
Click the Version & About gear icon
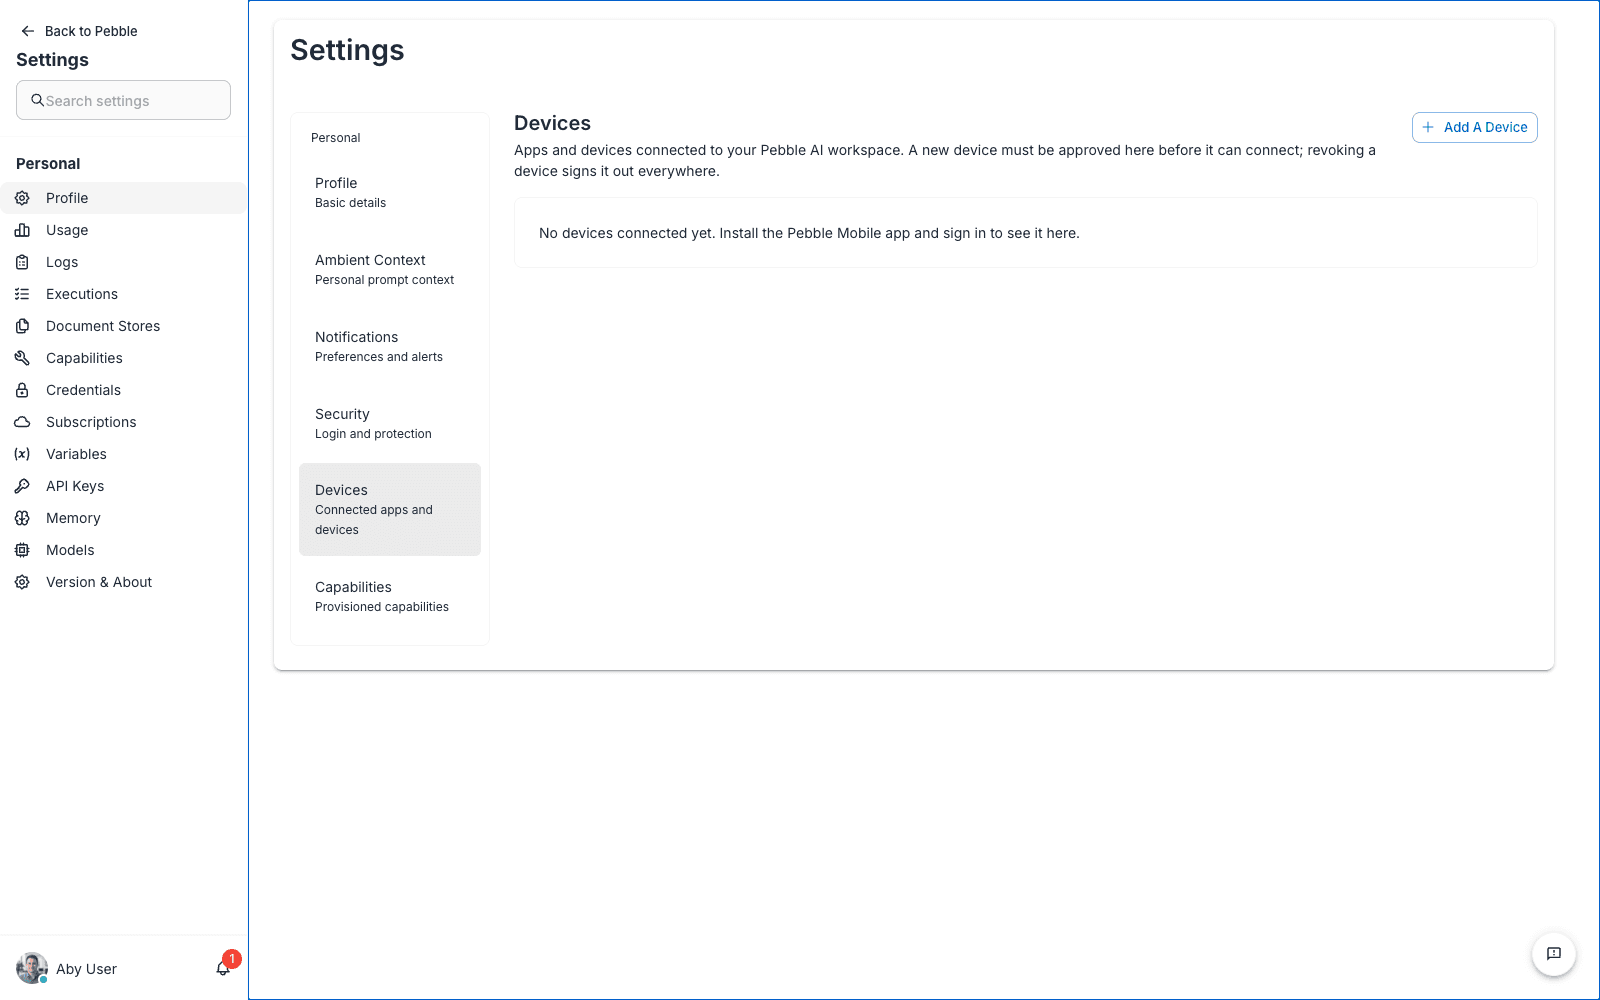22,582
